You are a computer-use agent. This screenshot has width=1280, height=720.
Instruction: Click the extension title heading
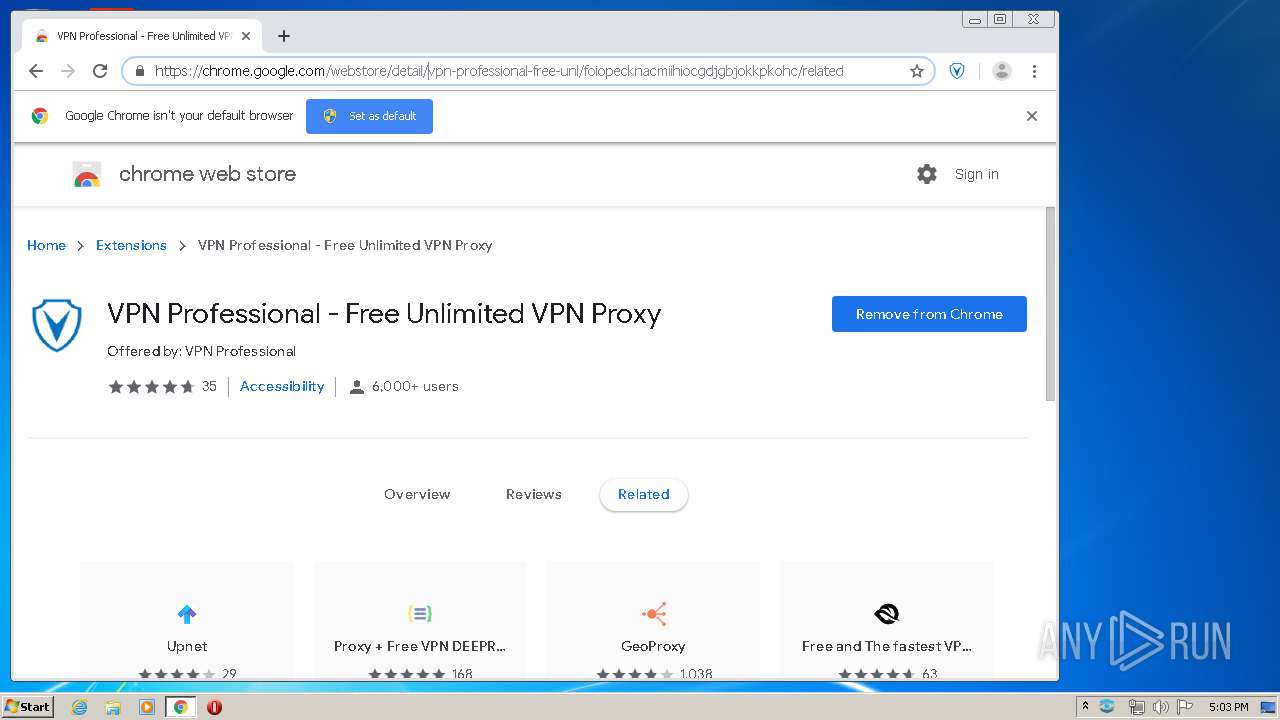[x=384, y=314]
